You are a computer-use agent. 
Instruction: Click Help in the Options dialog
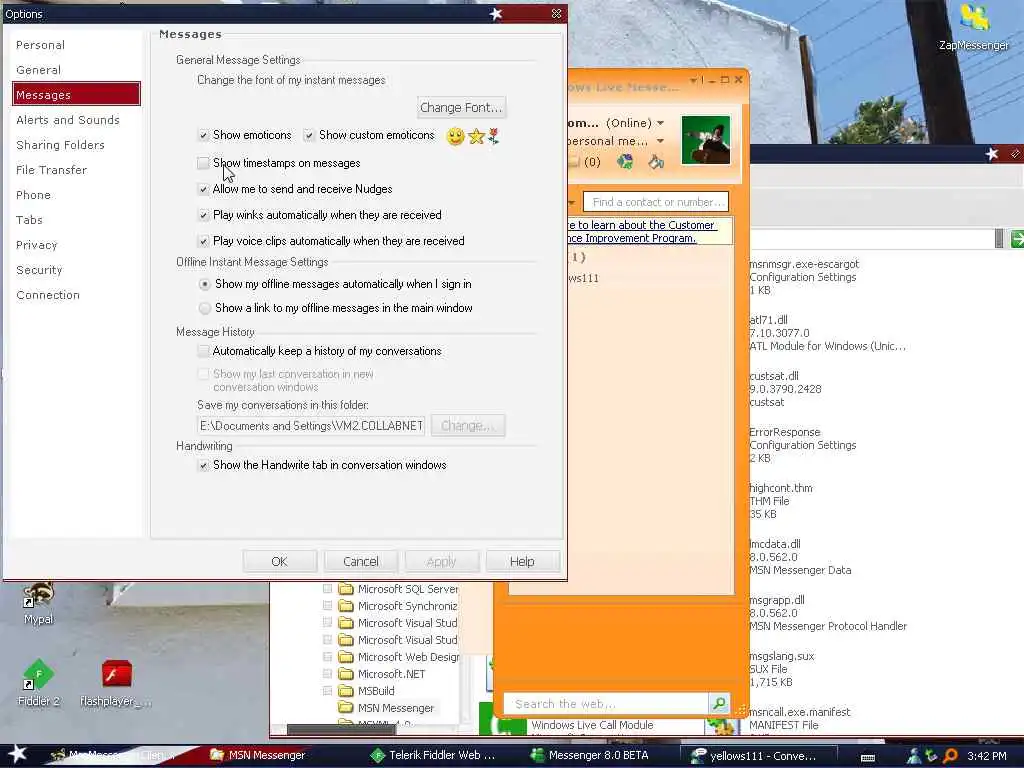(x=522, y=562)
